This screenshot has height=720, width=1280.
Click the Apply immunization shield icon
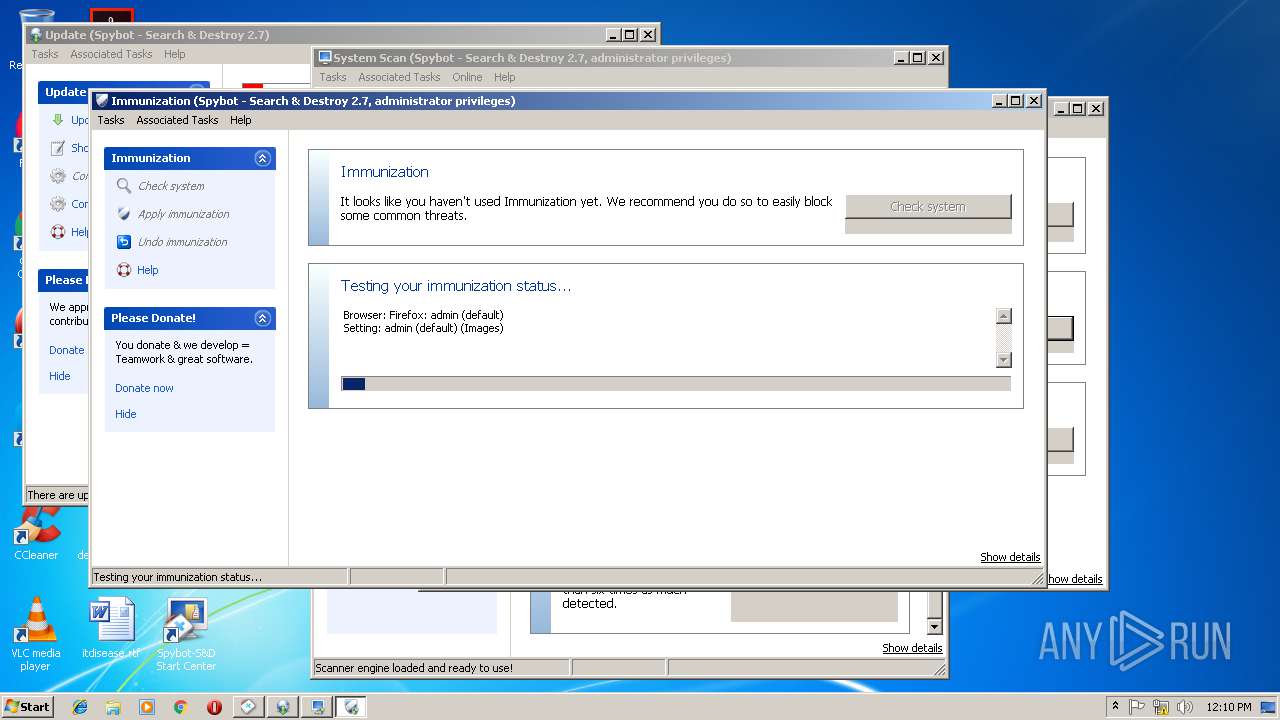pos(124,214)
